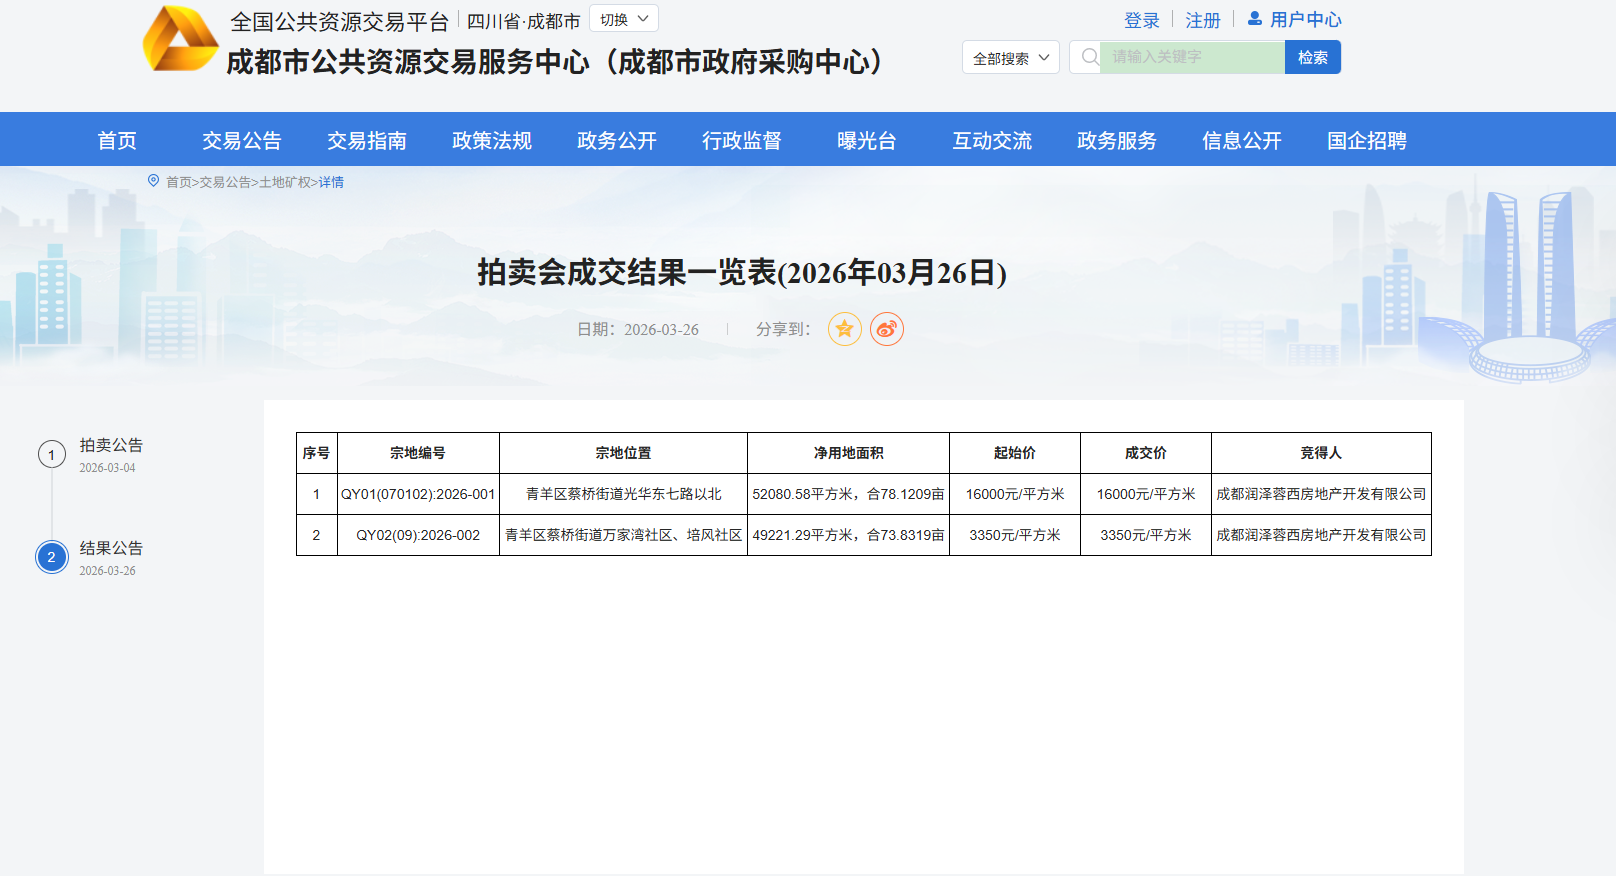This screenshot has height=876, width=1616.
Task: Open the 曝光台 navigation tab
Action: [867, 140]
